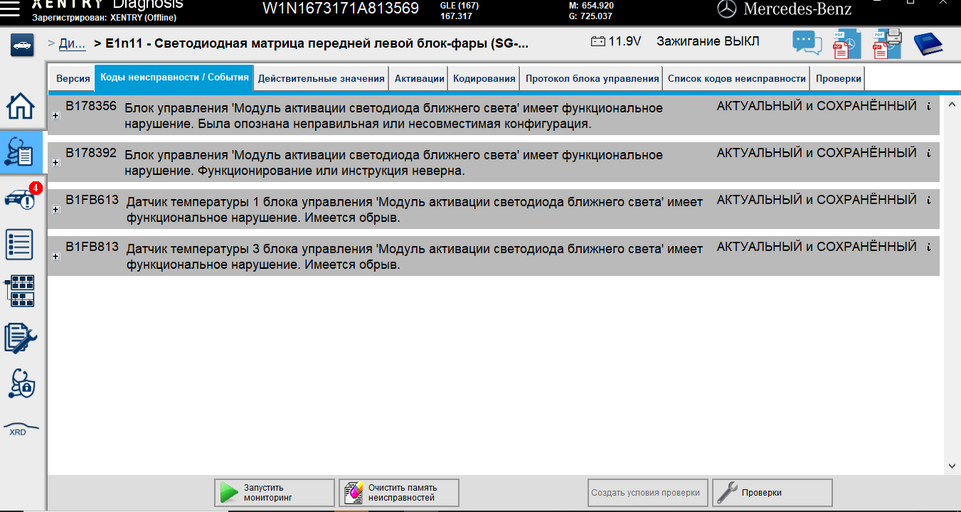Open XRD sidebar icon
This screenshot has height=512, width=961.
pos(21,429)
